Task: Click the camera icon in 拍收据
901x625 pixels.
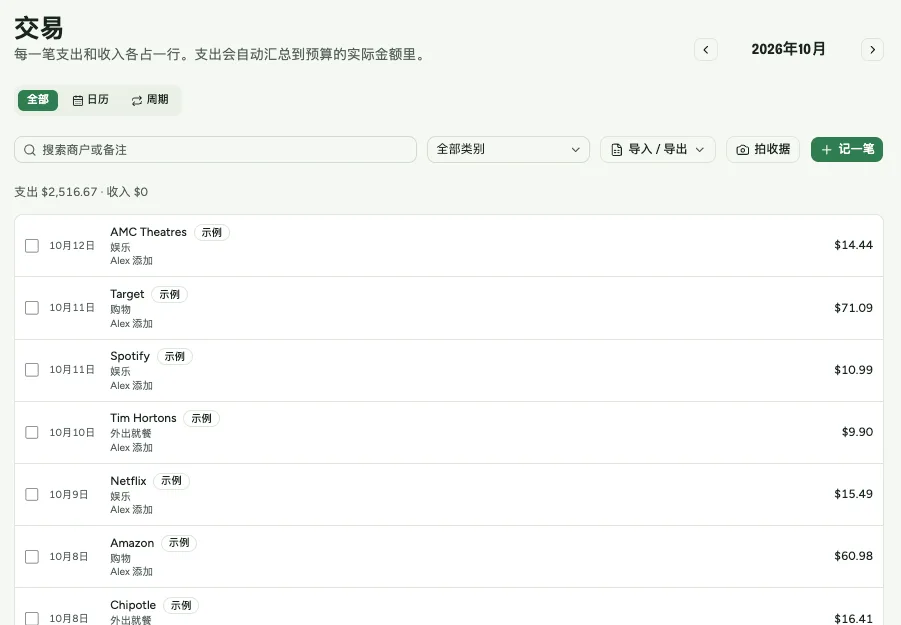Action: pos(742,149)
